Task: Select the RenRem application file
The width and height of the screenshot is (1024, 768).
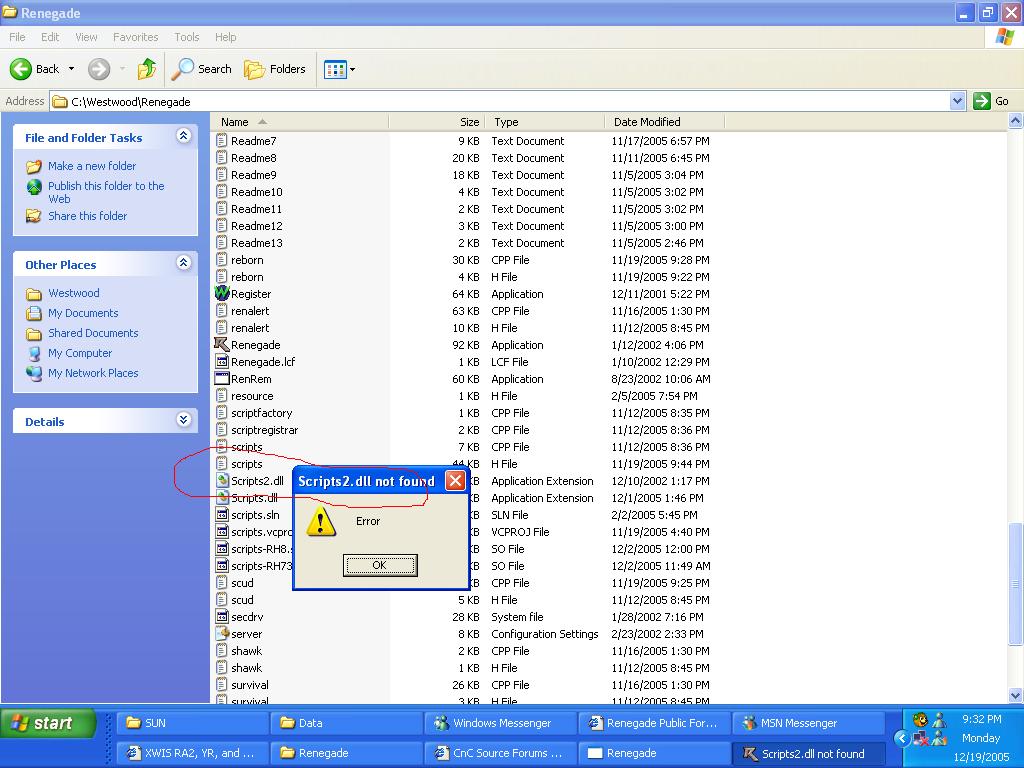Action: click(x=250, y=379)
